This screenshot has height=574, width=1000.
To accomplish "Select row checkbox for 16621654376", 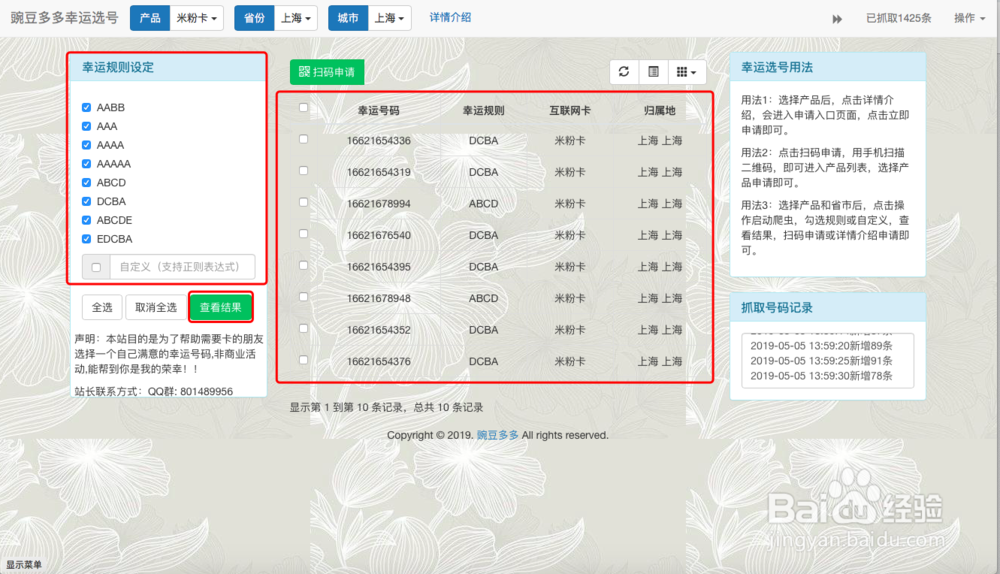I will 304,360.
